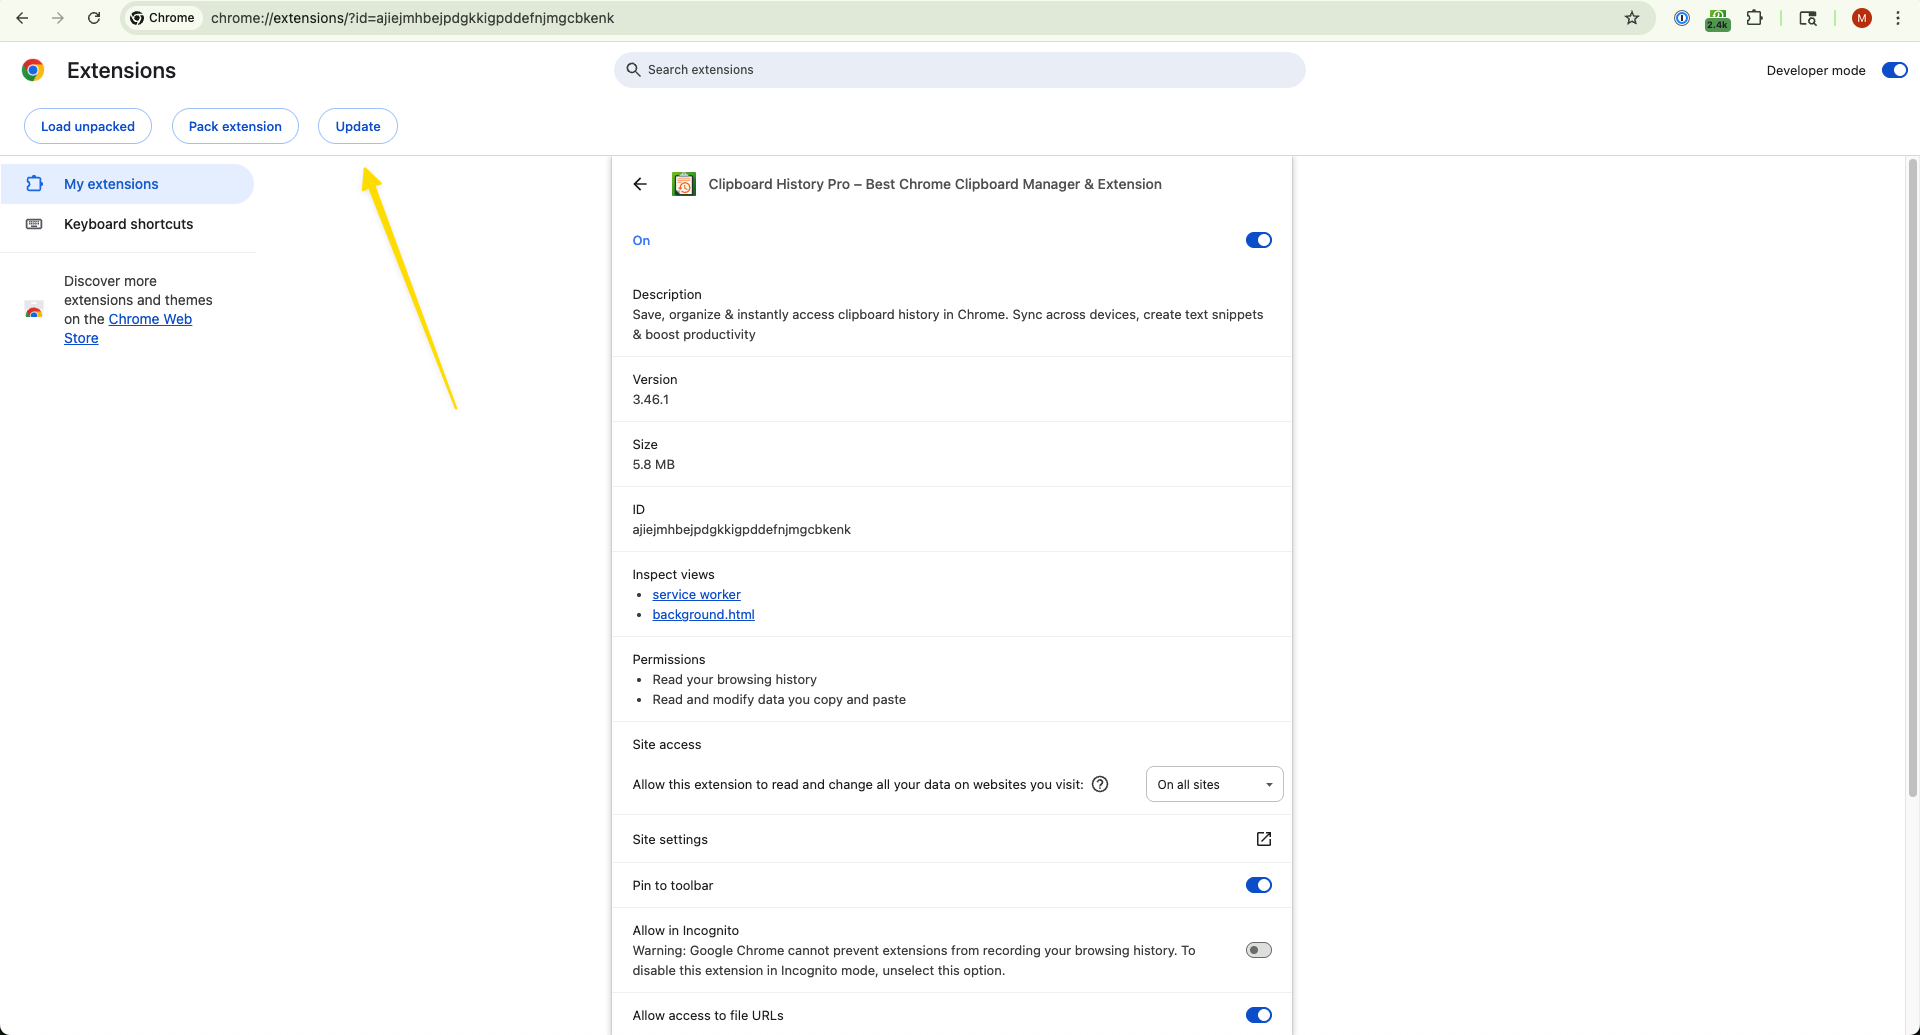1920x1035 pixels.
Task: Select the extension ID ajiejmhbejpdgkkigpddefnjmgcbkenk
Action: (x=741, y=529)
